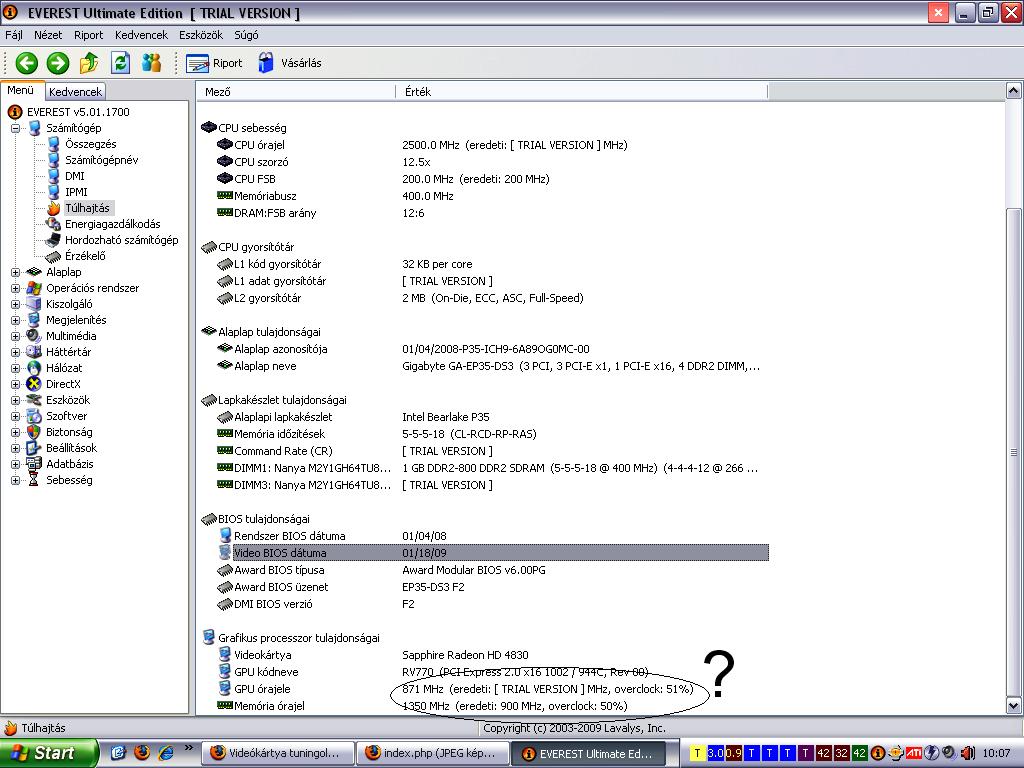Expand the Operációs rendszer node
The height and width of the screenshot is (768, 1024).
tap(15, 289)
